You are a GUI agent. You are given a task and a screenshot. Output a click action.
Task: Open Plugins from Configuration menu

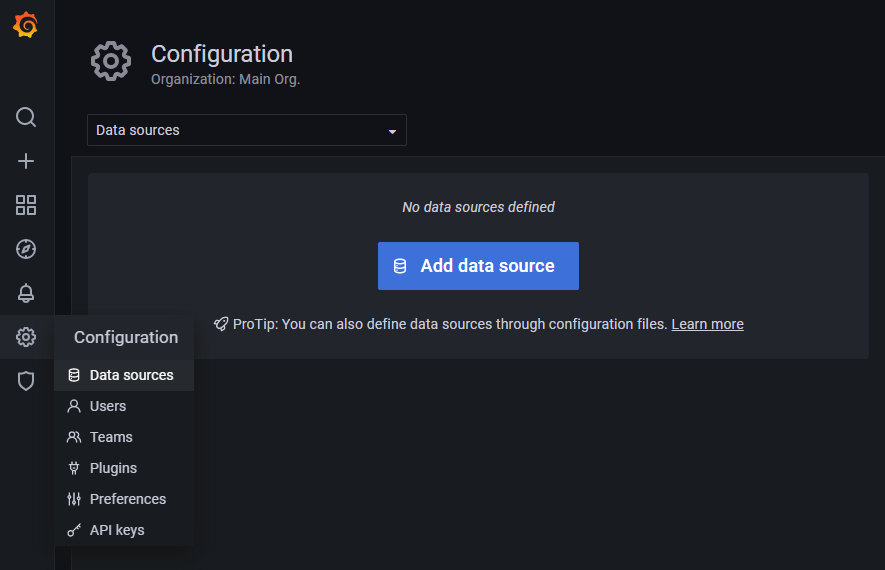[113, 468]
